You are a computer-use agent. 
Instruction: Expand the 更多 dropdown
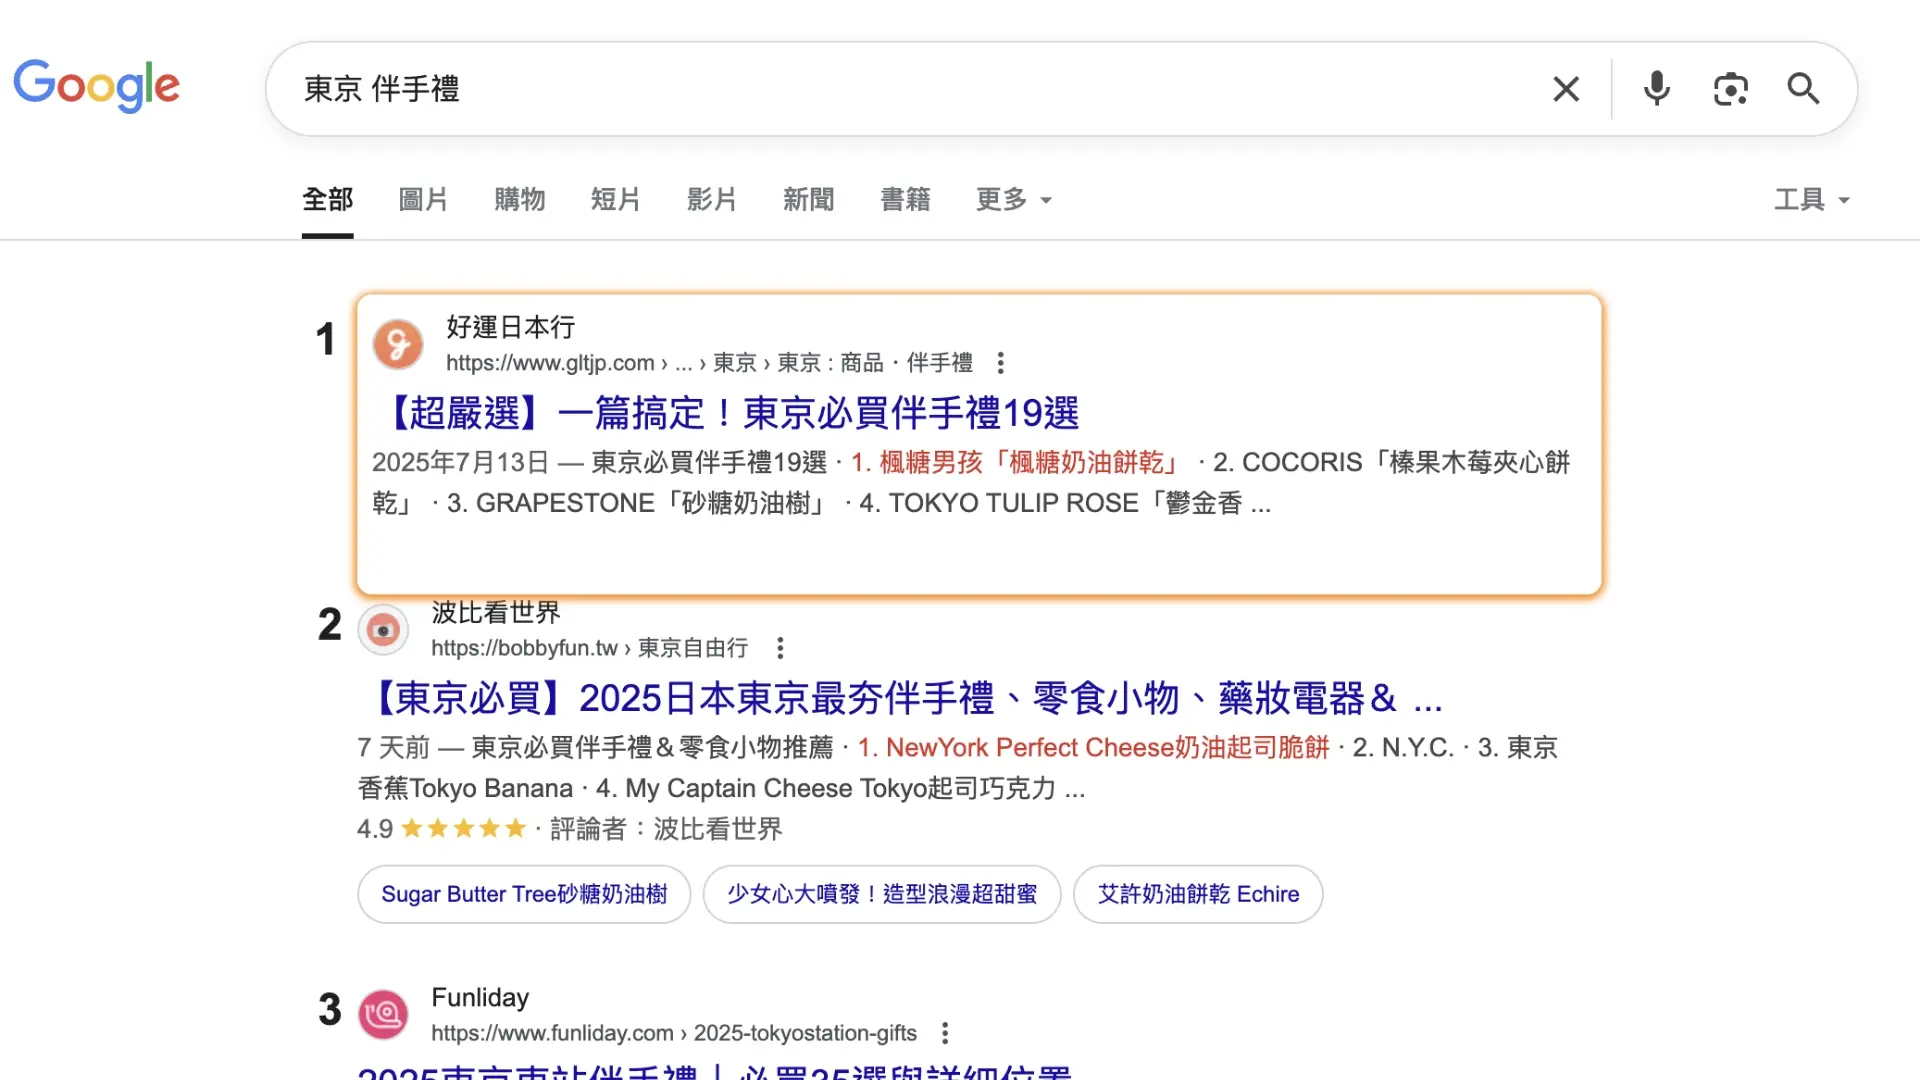click(1014, 199)
